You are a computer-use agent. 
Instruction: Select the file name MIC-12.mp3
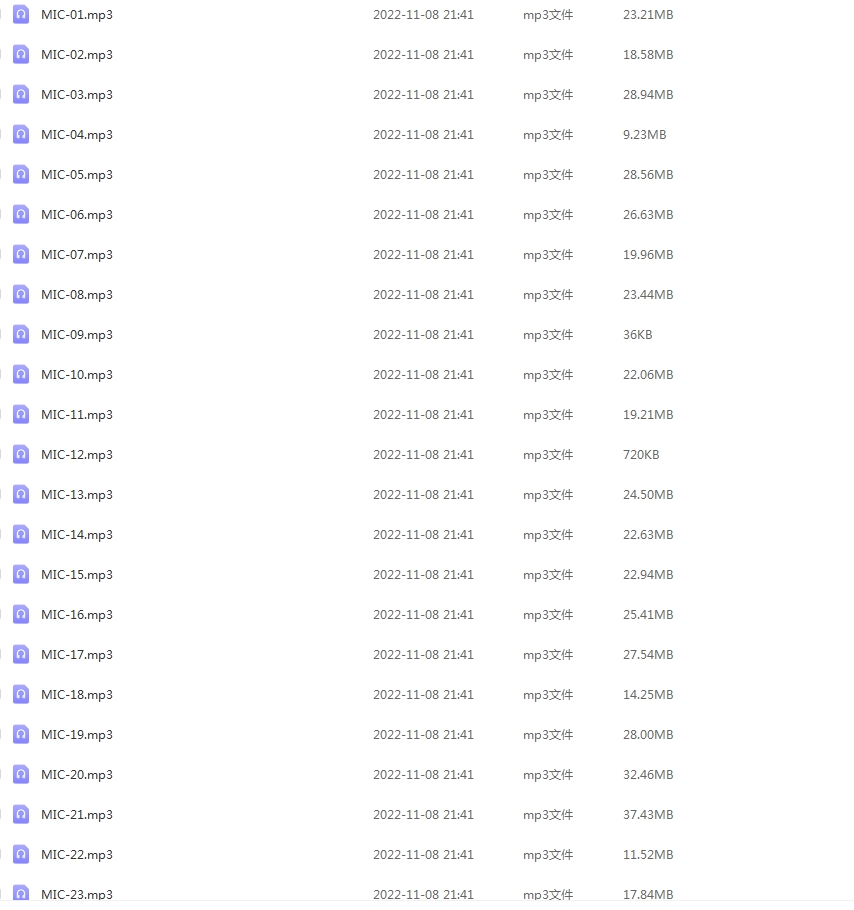pos(77,455)
